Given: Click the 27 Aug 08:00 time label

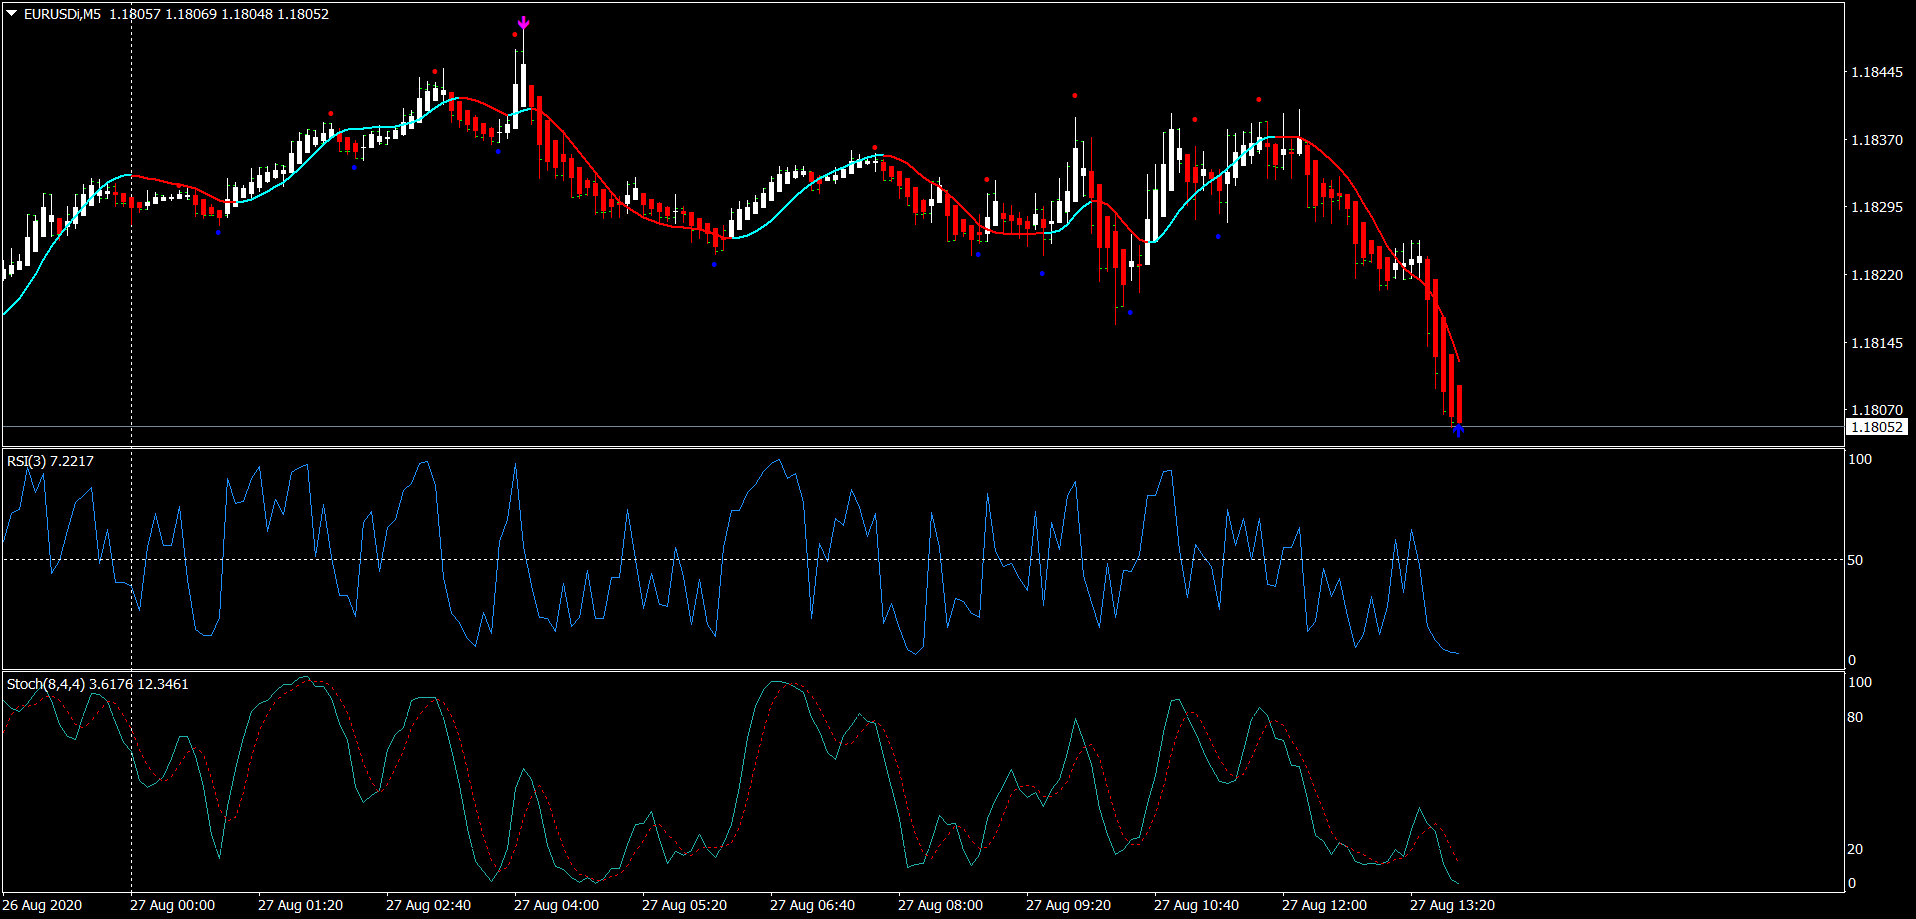Looking at the screenshot, I should [940, 905].
